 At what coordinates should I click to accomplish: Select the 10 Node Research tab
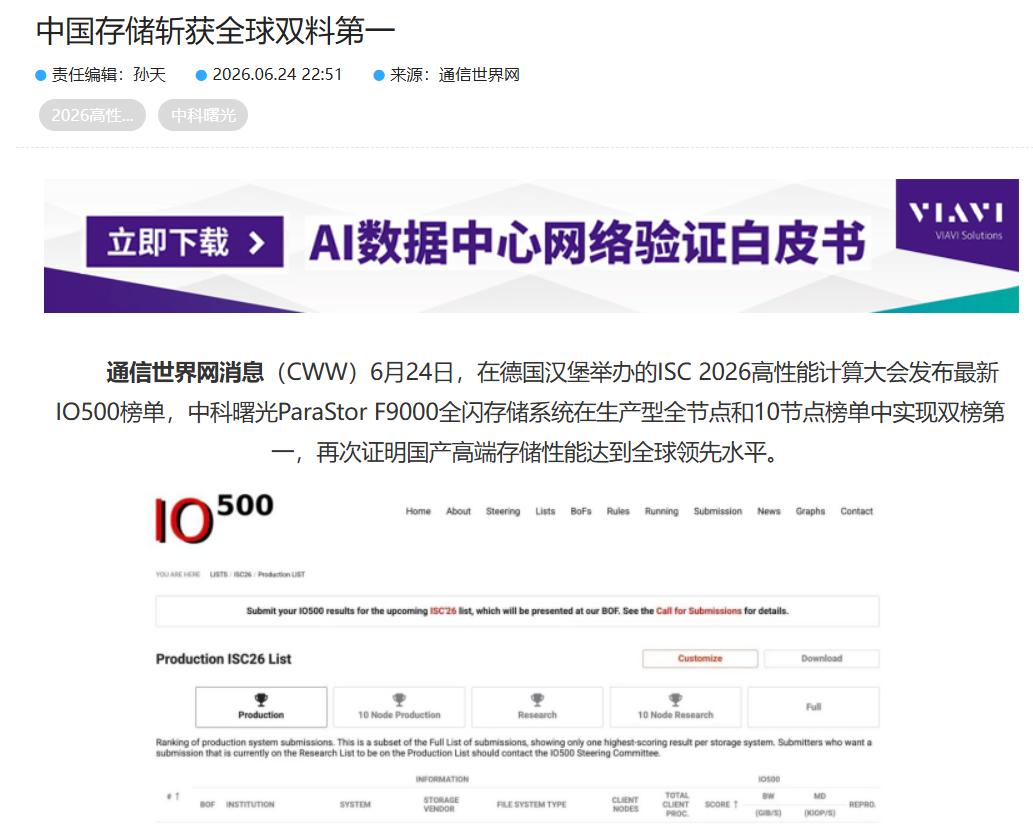[675, 706]
